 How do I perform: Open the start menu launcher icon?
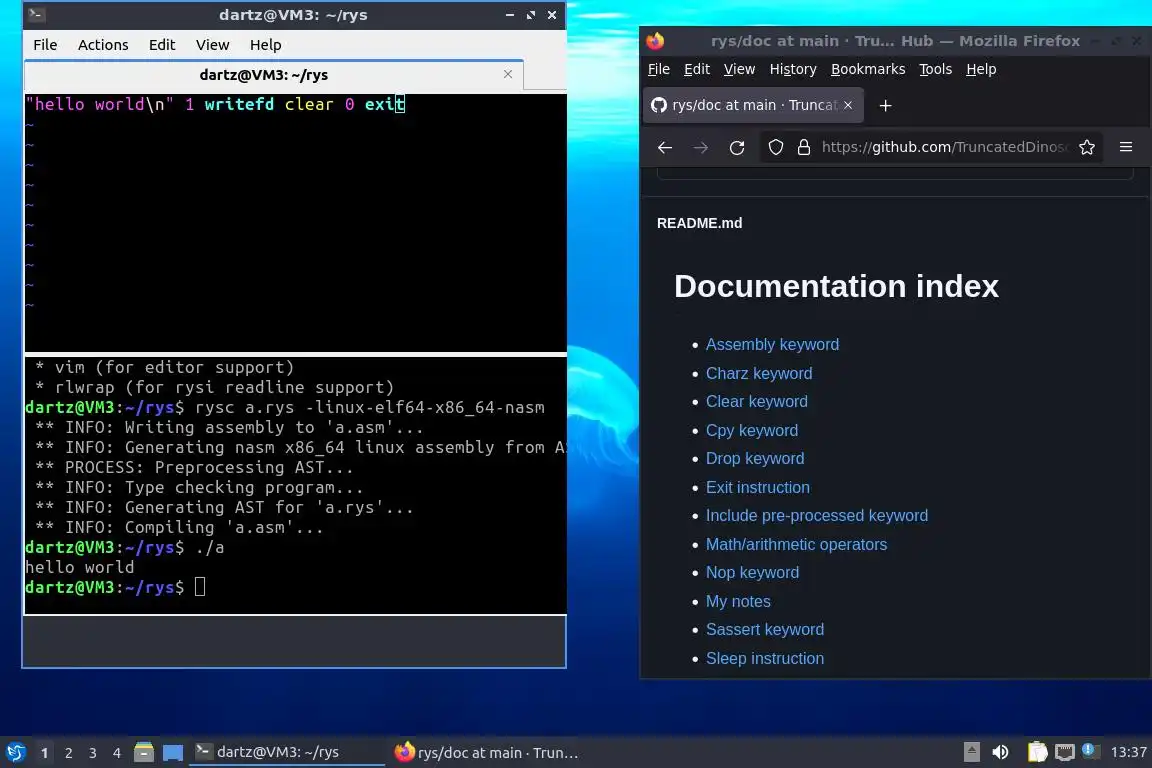[15, 753]
